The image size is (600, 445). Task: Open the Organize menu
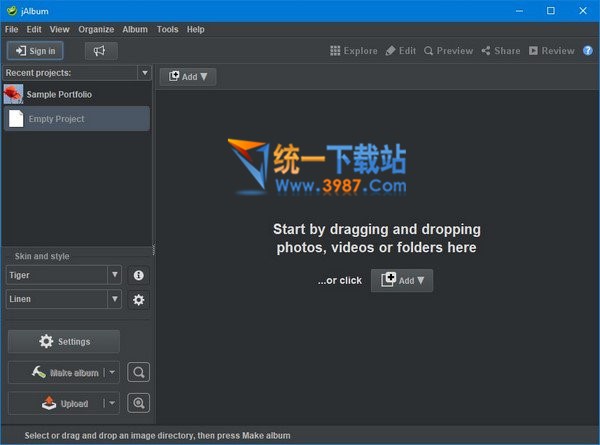[96, 29]
